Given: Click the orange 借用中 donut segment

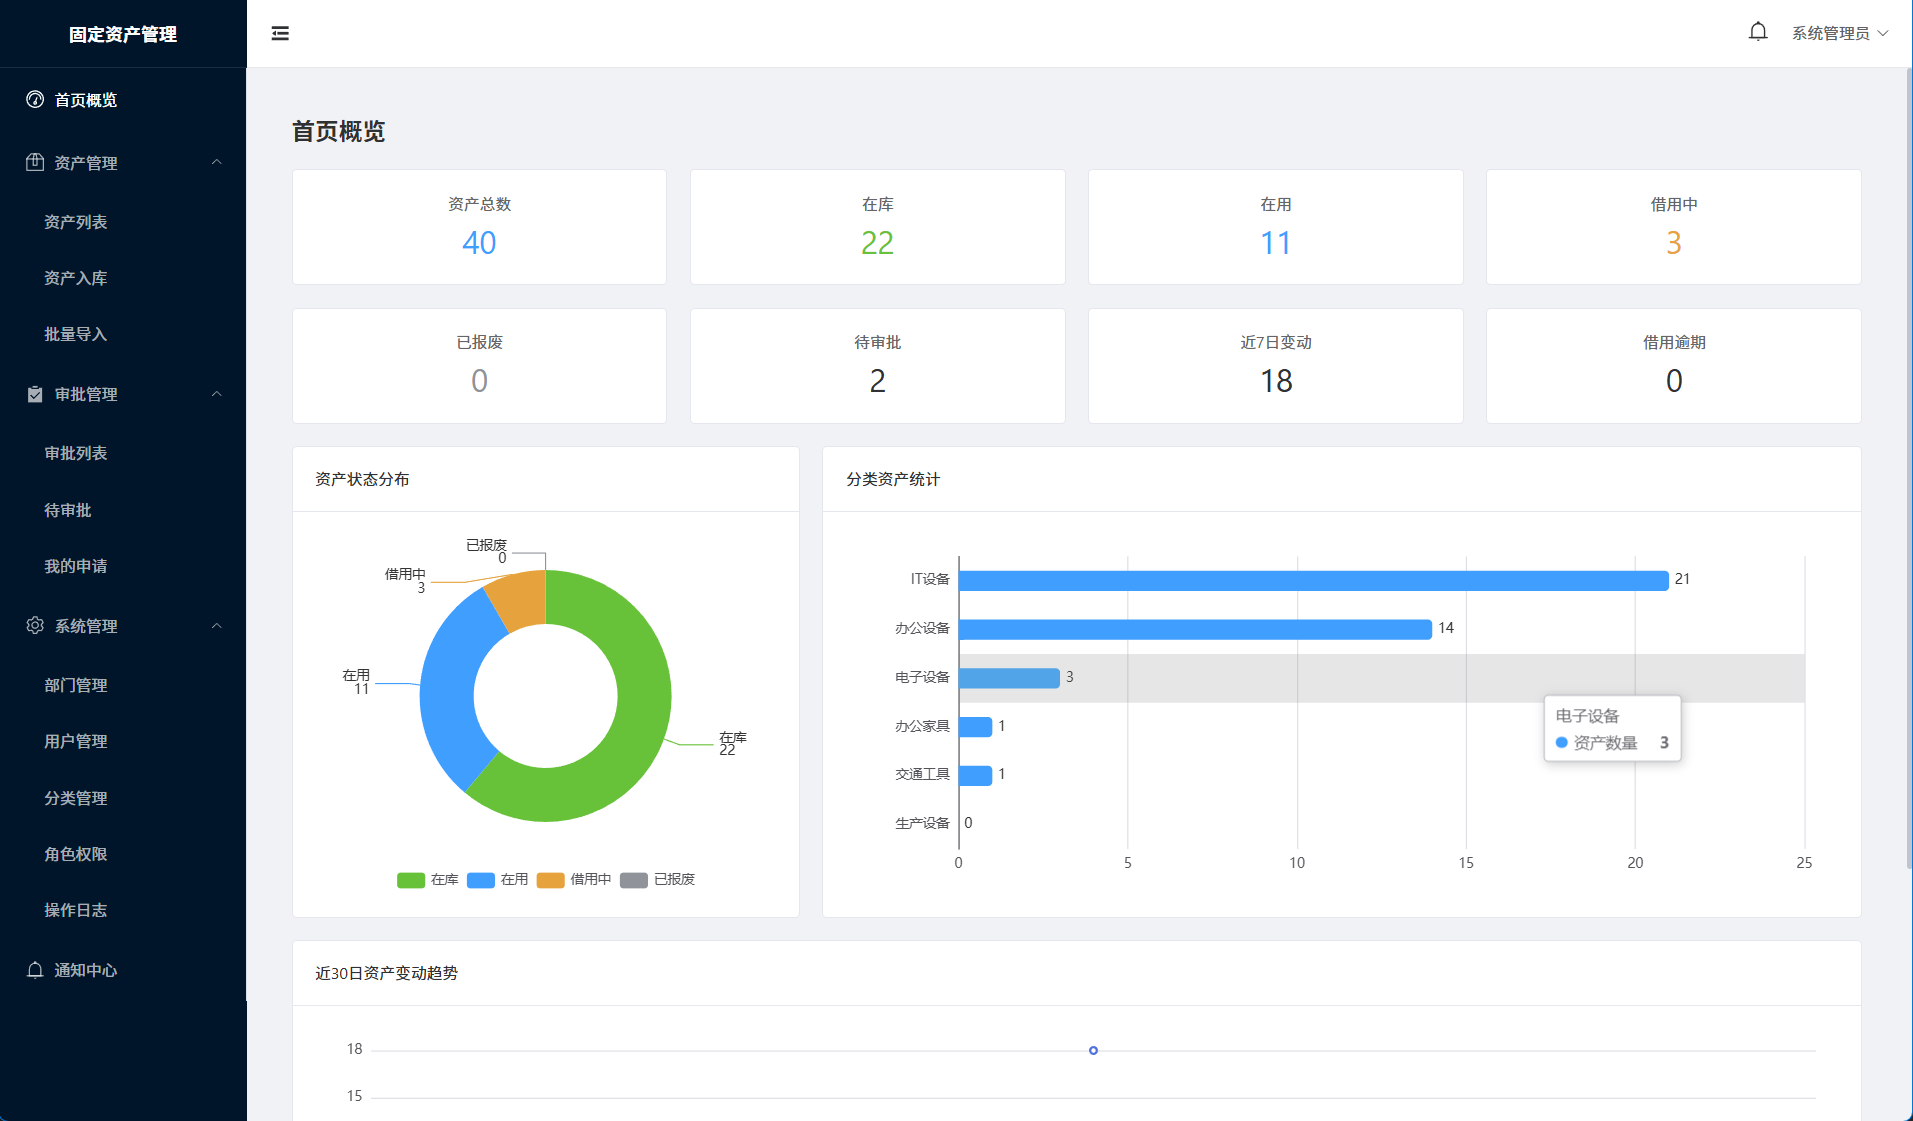Looking at the screenshot, I should point(520,600).
